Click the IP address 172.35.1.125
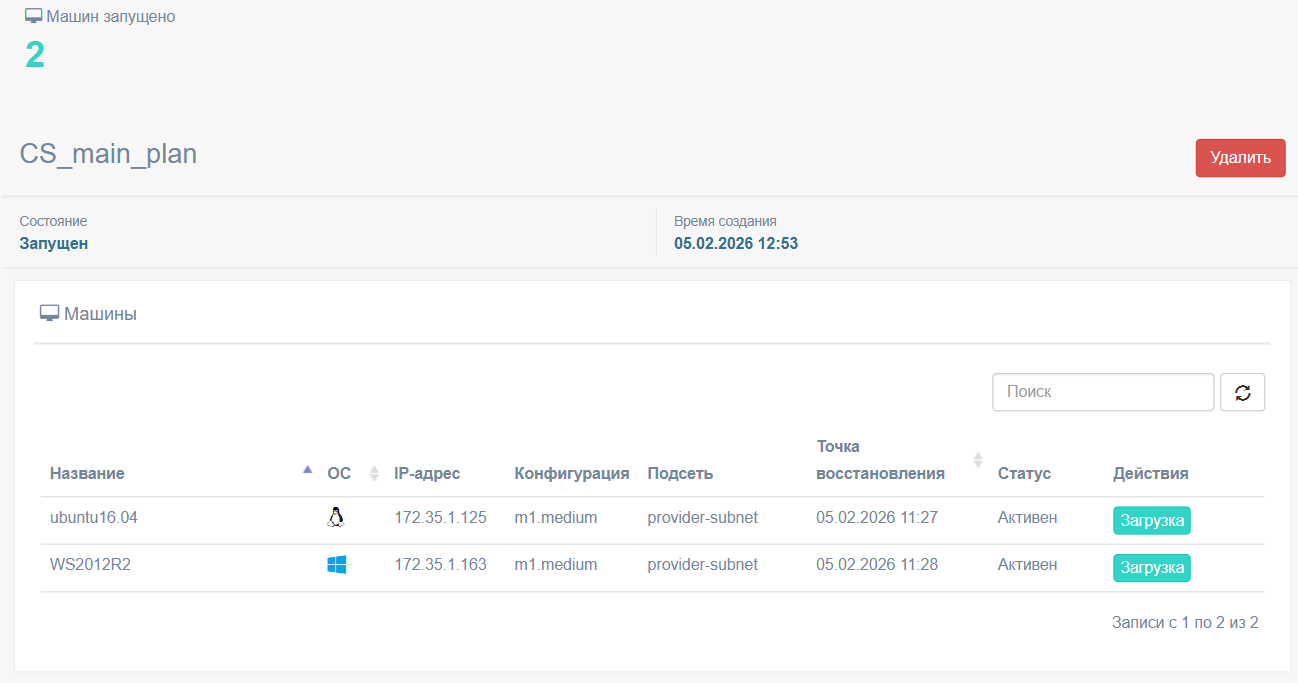The image size is (1298, 683). [440, 517]
